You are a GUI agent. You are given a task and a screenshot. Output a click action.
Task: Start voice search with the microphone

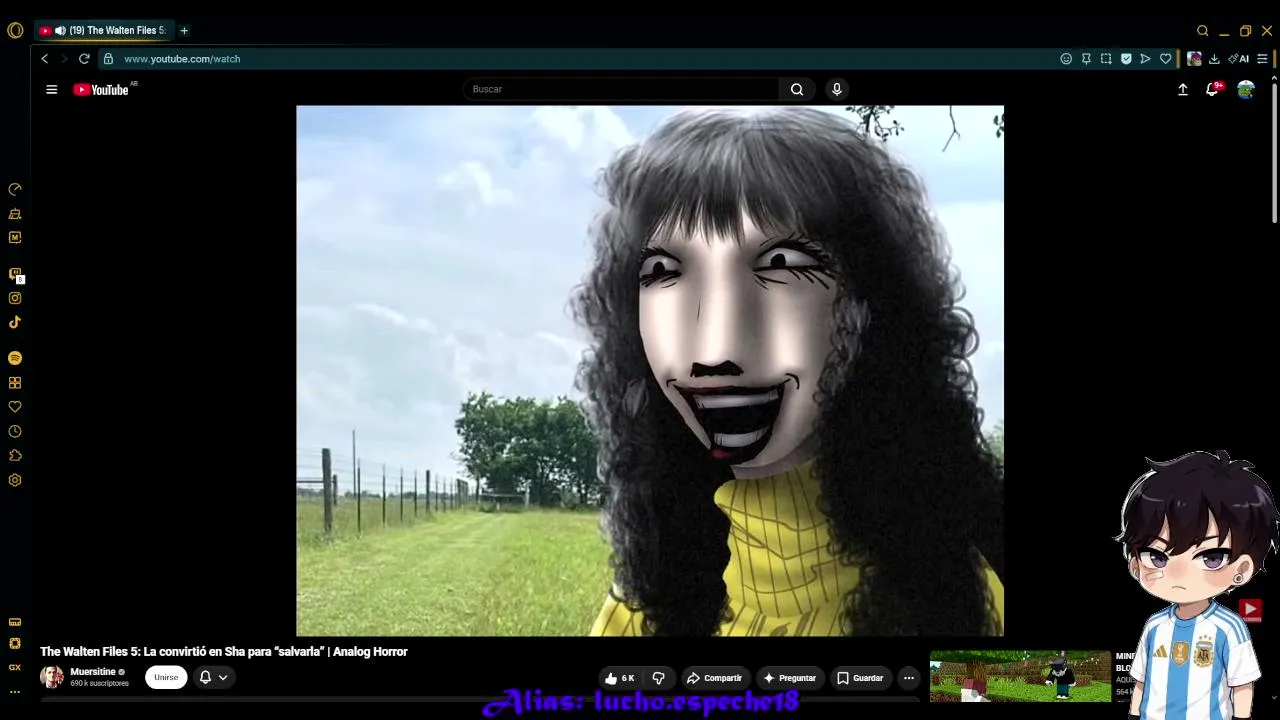837,89
